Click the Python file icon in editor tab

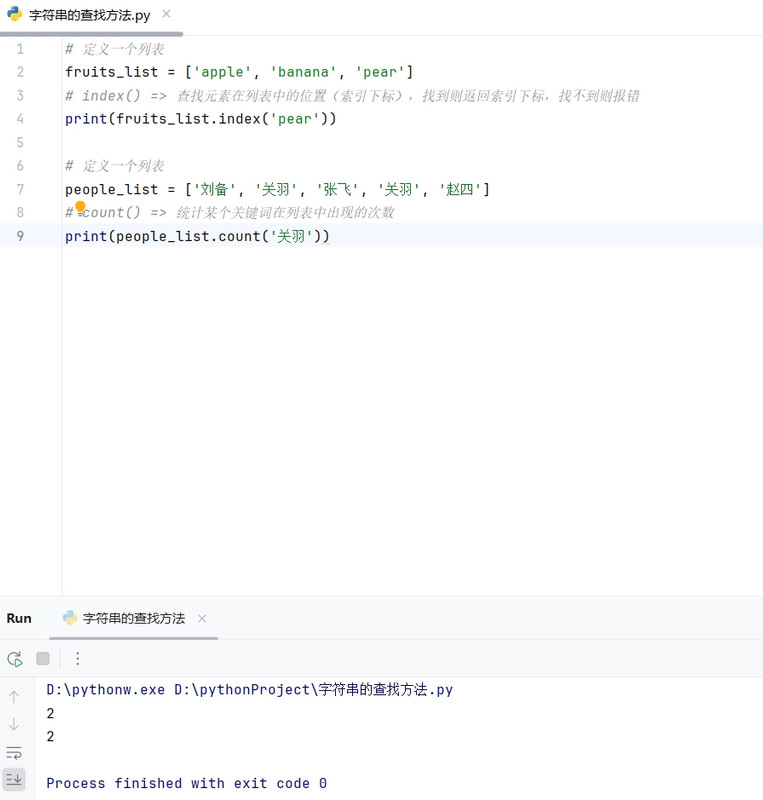click(15, 14)
